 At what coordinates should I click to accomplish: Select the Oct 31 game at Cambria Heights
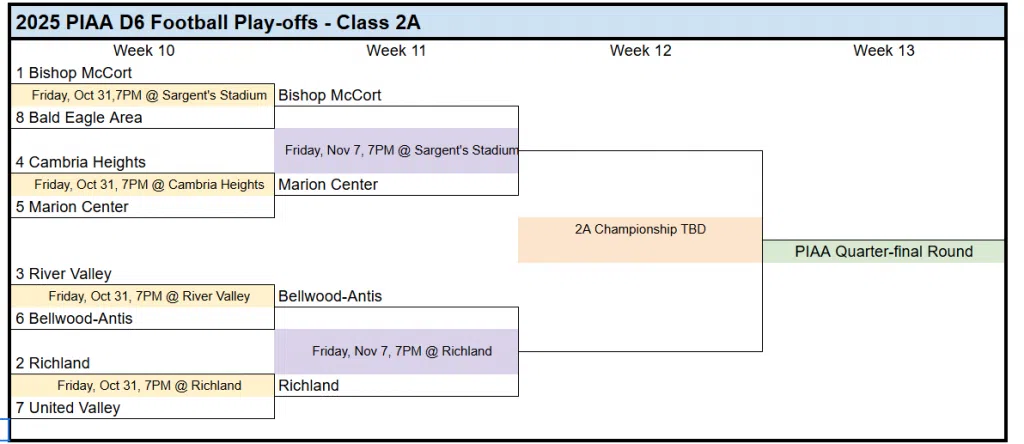tap(142, 184)
